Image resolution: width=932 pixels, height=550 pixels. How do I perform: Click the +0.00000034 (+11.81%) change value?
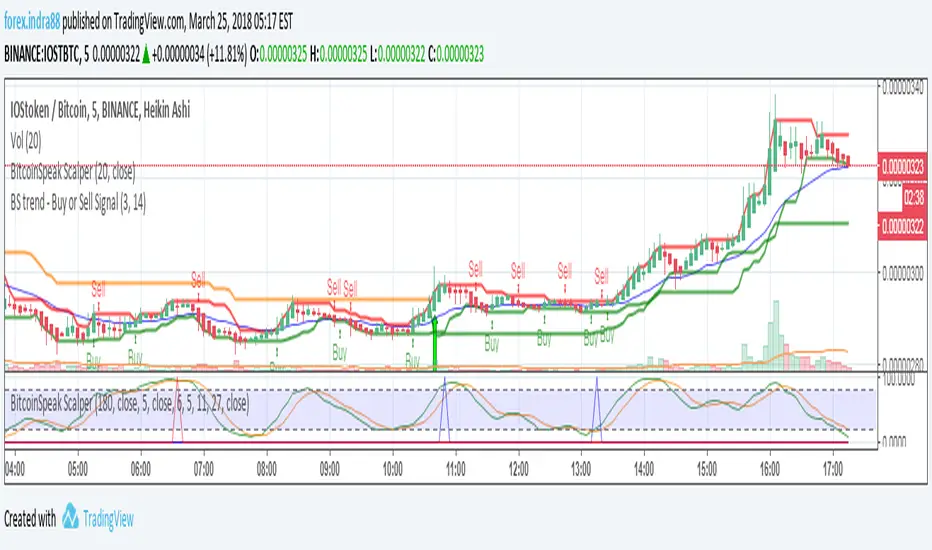coord(199,55)
